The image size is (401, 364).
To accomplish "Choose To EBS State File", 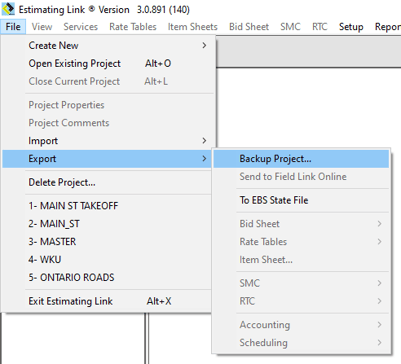I will point(301,200).
